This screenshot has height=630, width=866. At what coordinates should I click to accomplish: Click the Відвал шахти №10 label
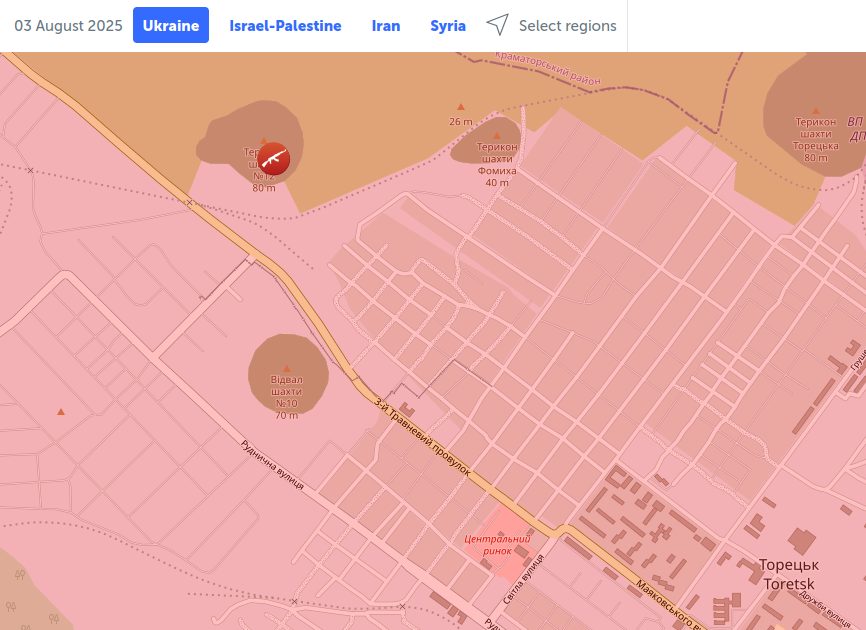coord(287,397)
